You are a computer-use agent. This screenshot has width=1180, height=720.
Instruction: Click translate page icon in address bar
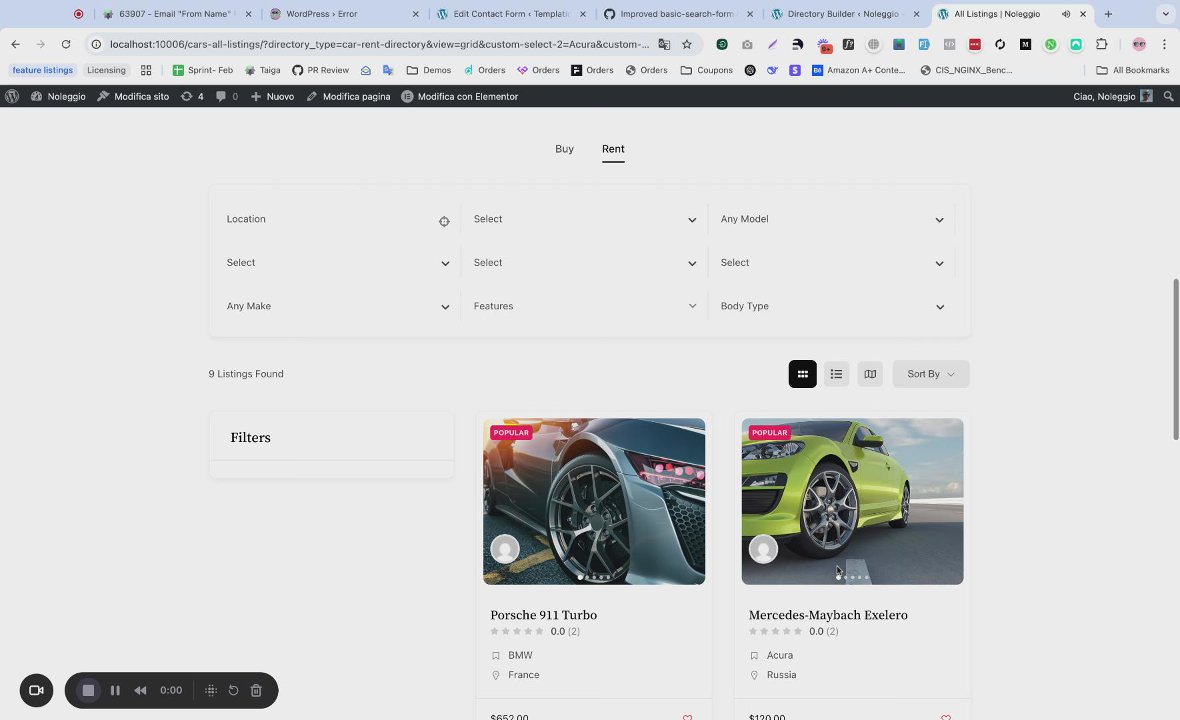click(x=664, y=44)
